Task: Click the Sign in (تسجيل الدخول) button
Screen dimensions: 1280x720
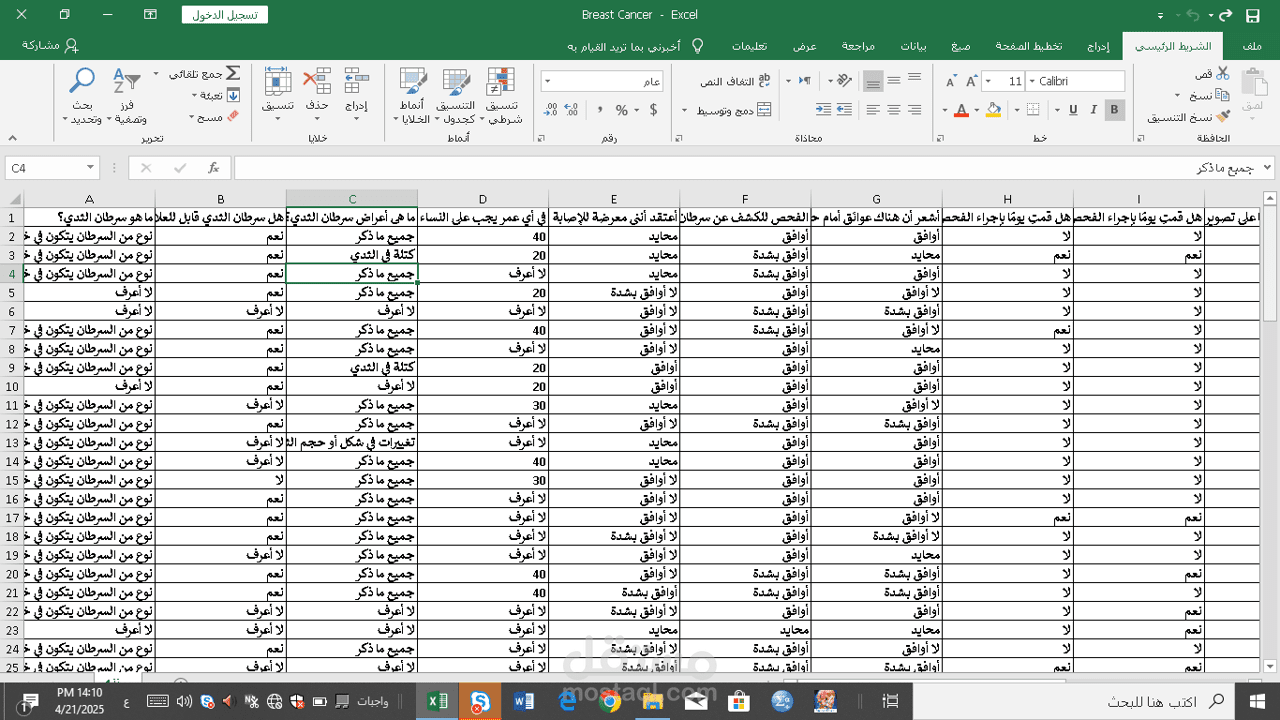Action: click(225, 15)
